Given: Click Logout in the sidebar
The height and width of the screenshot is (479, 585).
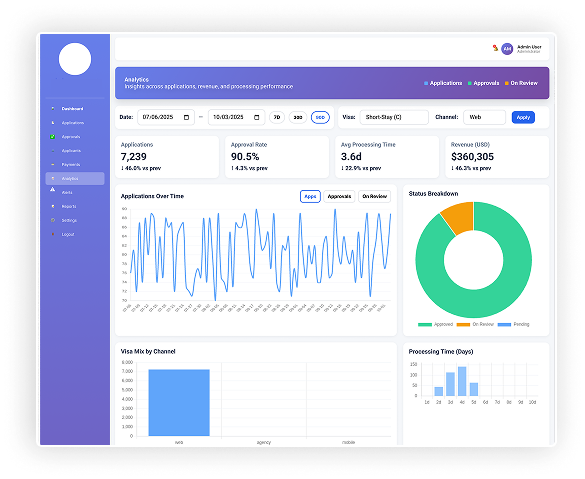Looking at the screenshot, I should [x=75, y=234].
